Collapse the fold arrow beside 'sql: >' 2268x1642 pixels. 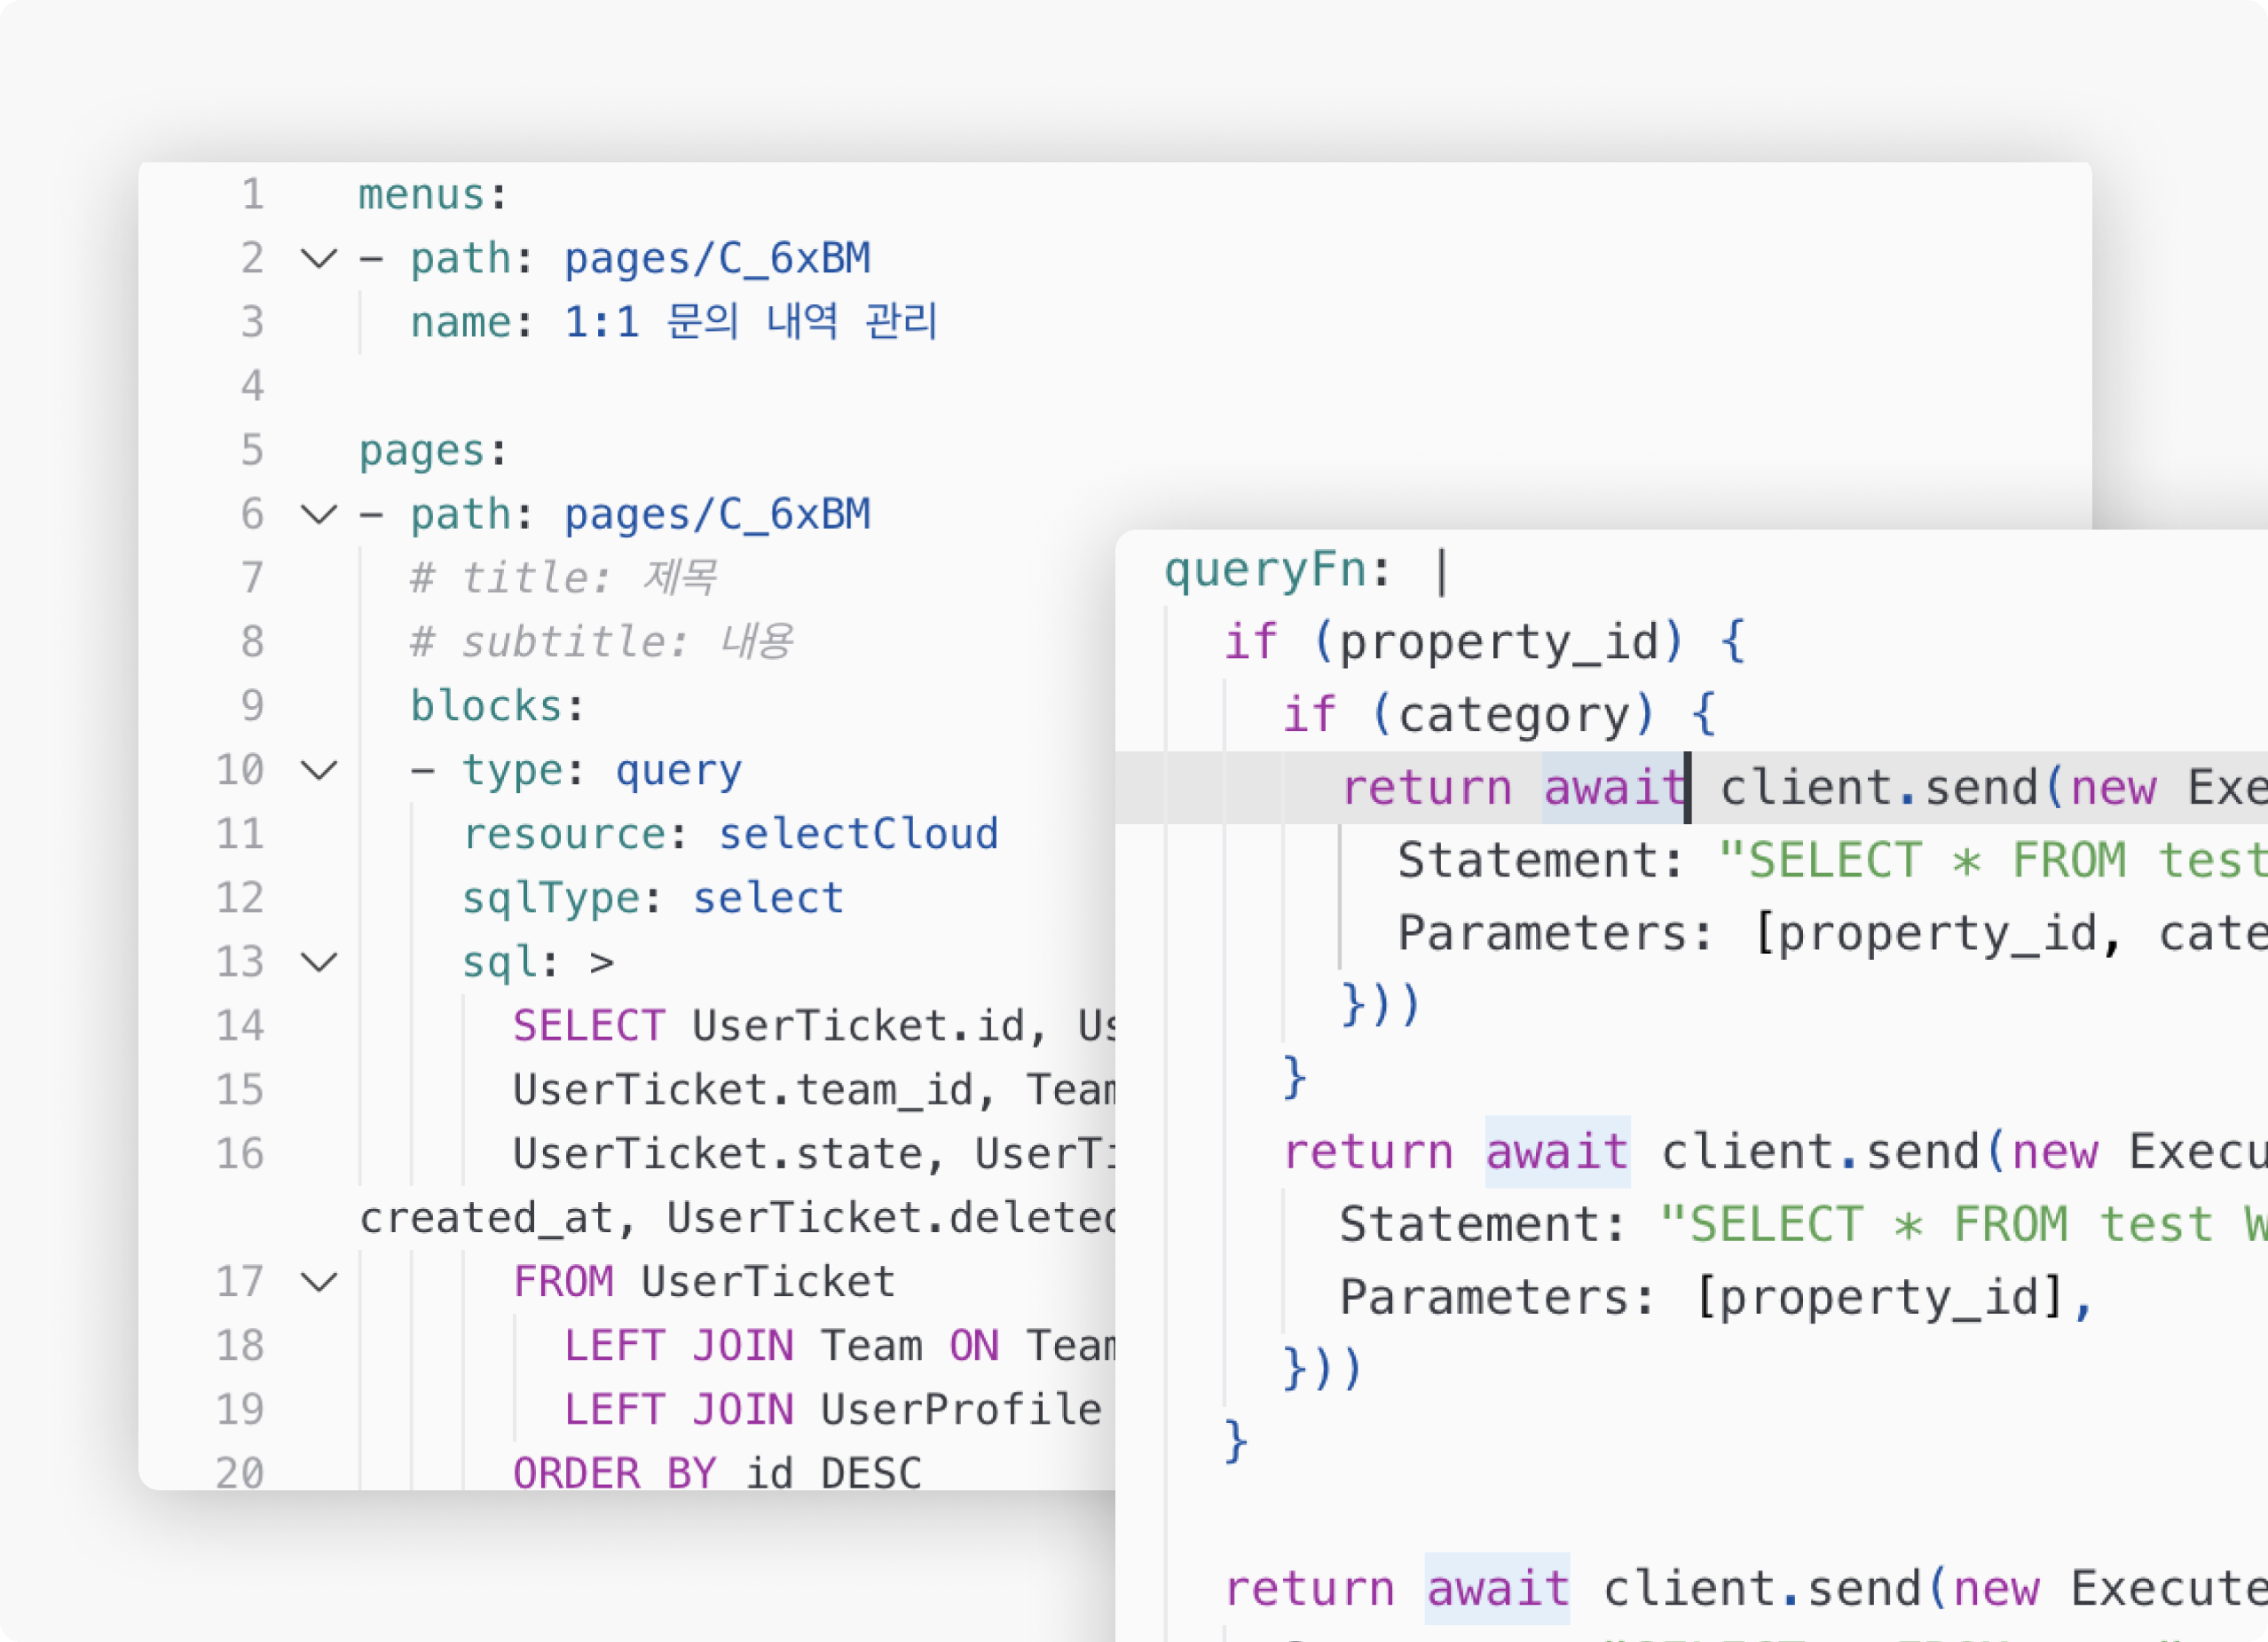point(319,963)
